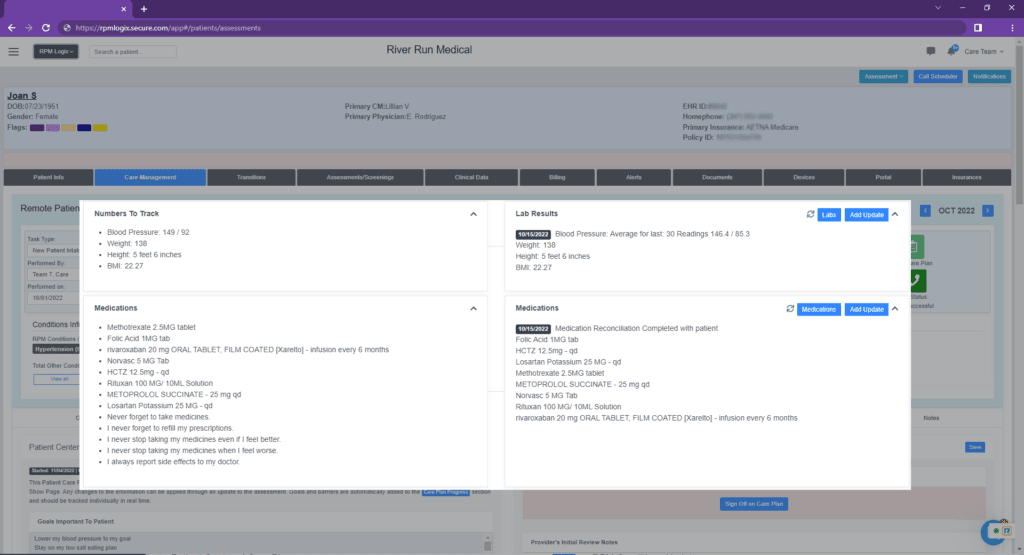Open the Call Scheduler
The width and height of the screenshot is (1024, 555).
tap(938, 76)
